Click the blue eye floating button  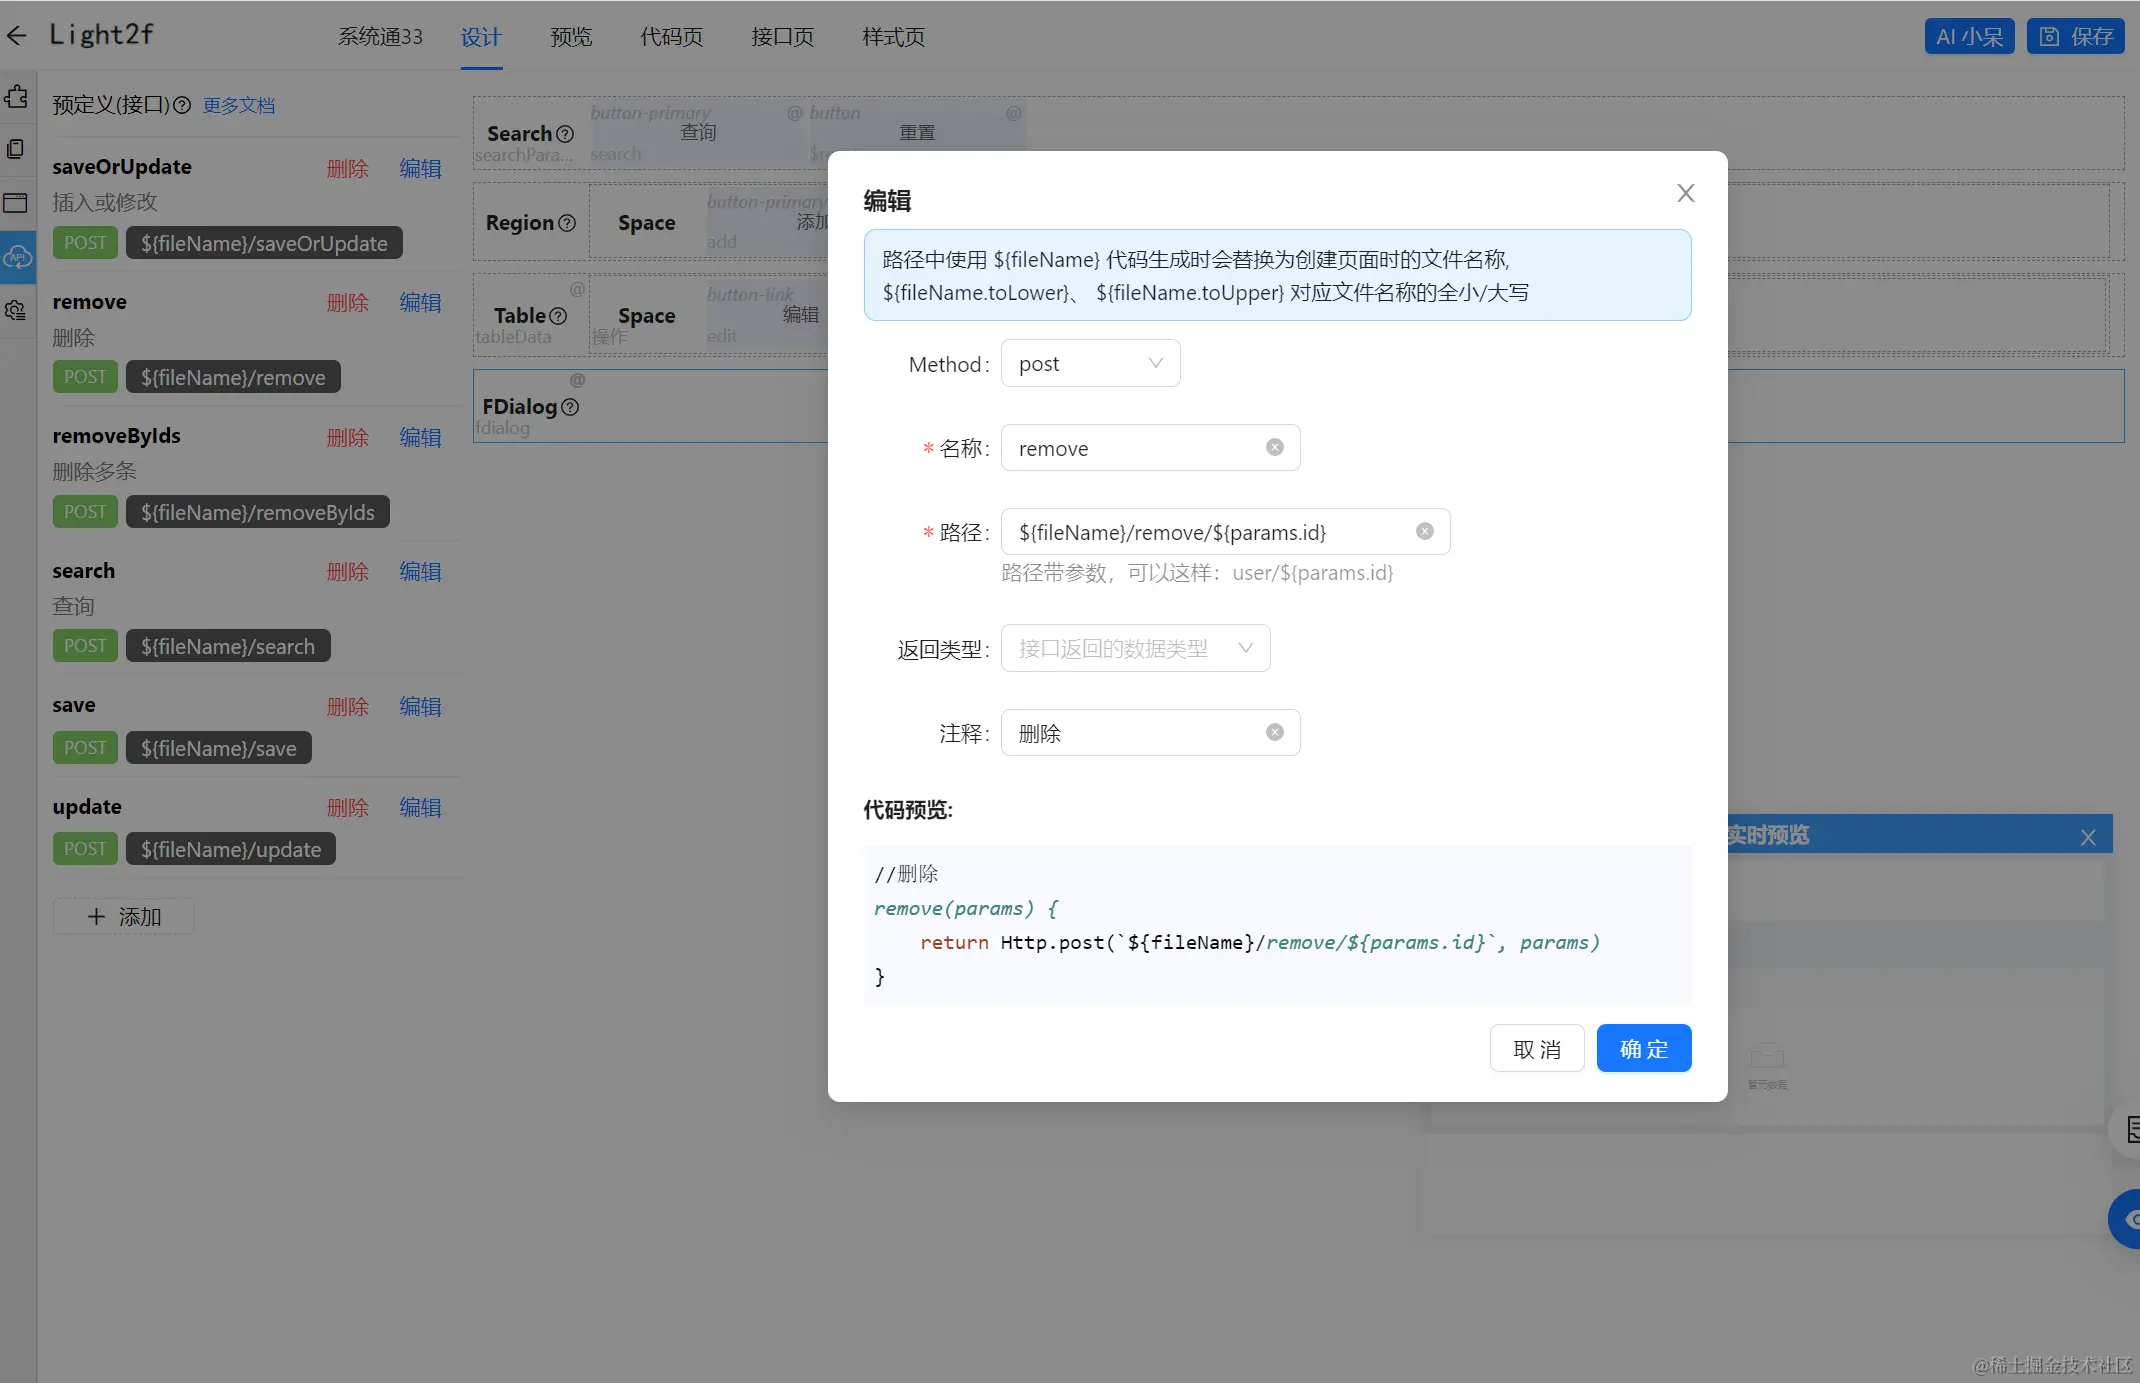coord(2127,1219)
